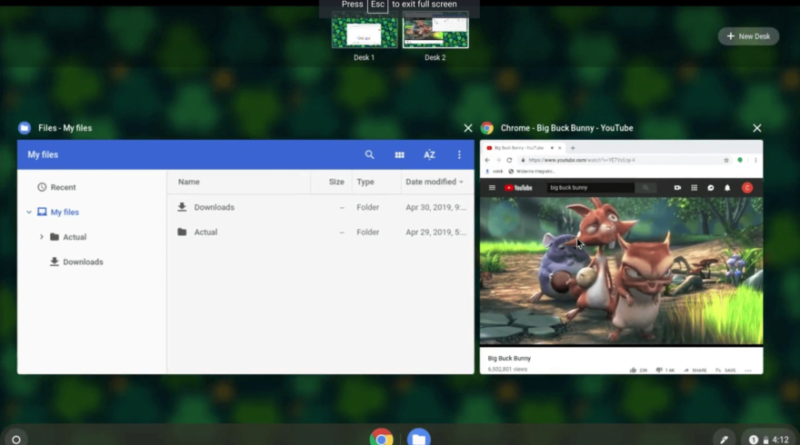Collapse the My files tree node

click(x=29, y=212)
